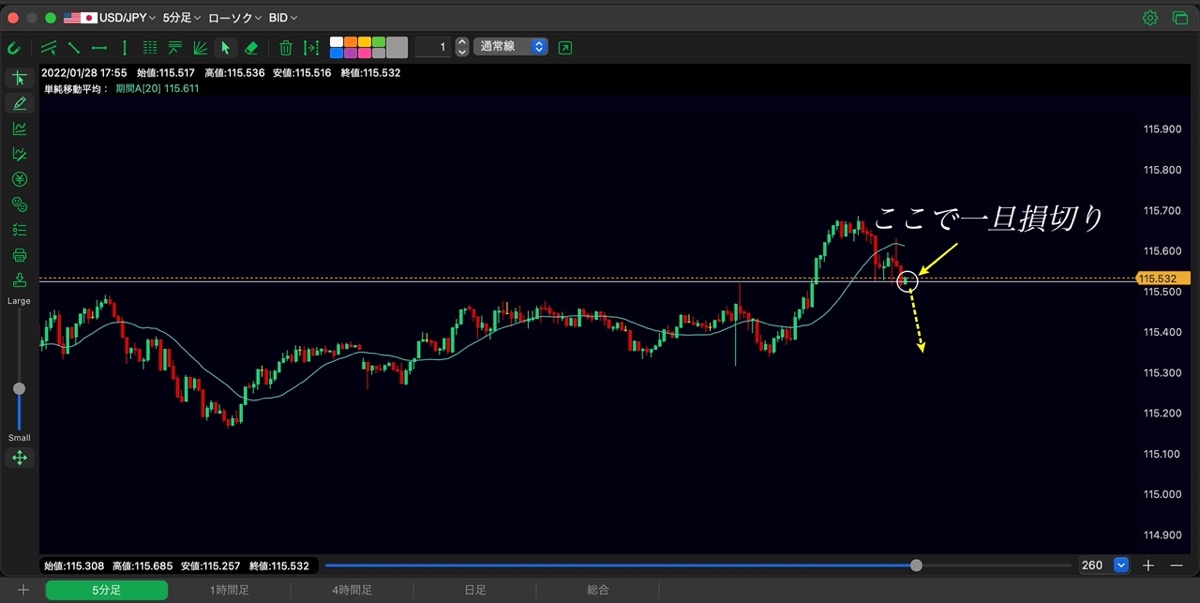Open the settings gear icon
1200x603 pixels.
pos(1150,18)
